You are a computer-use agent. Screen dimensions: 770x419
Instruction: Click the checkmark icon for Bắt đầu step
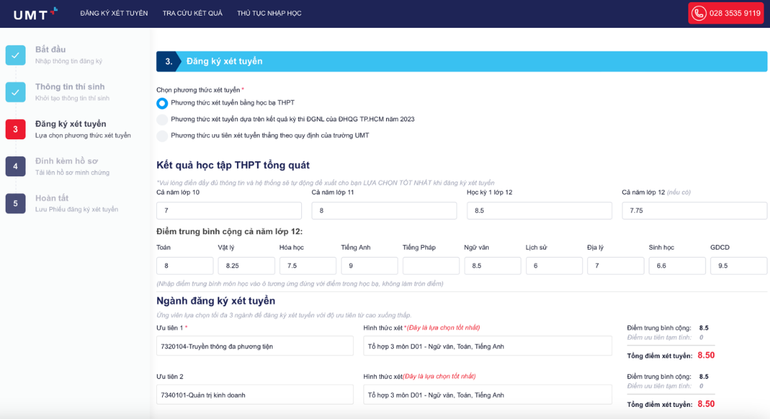tap(15, 55)
